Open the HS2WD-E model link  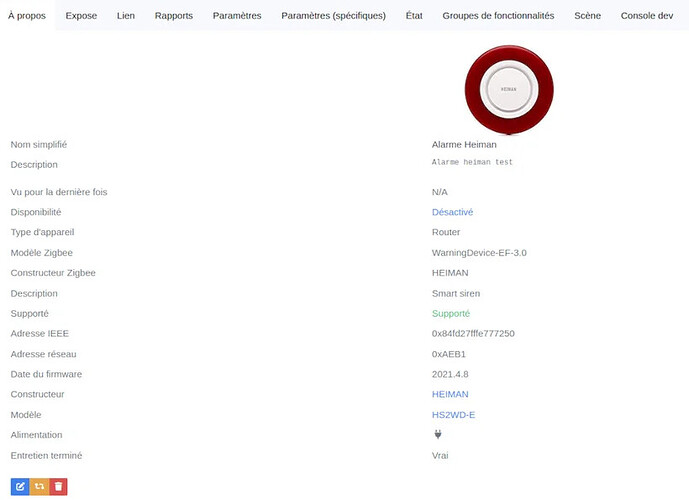pyautogui.click(x=453, y=415)
